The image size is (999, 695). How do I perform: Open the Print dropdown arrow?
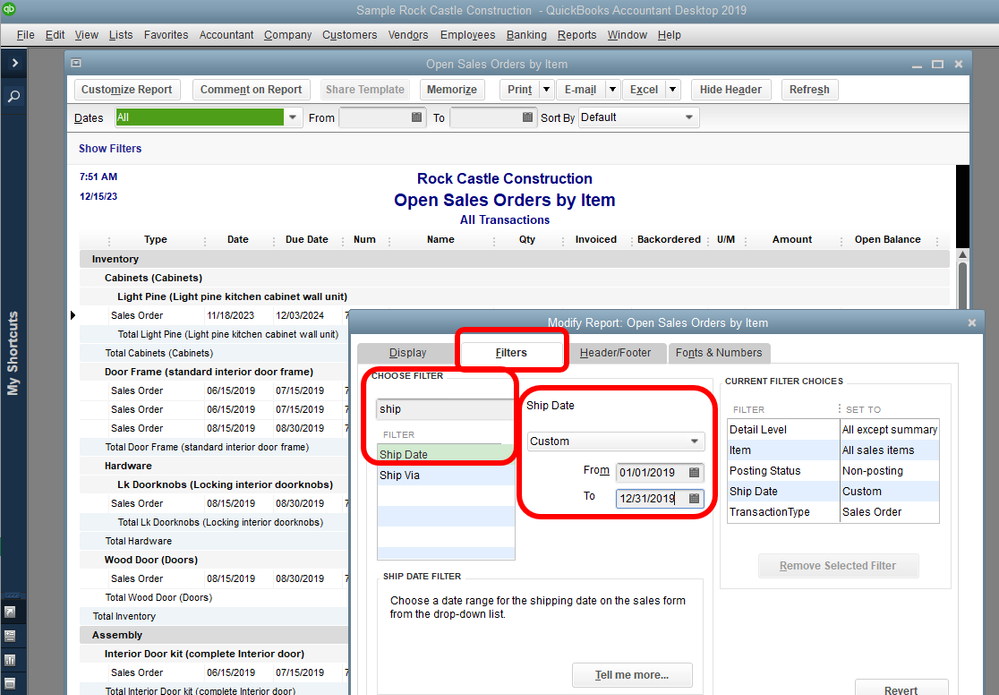click(x=546, y=90)
